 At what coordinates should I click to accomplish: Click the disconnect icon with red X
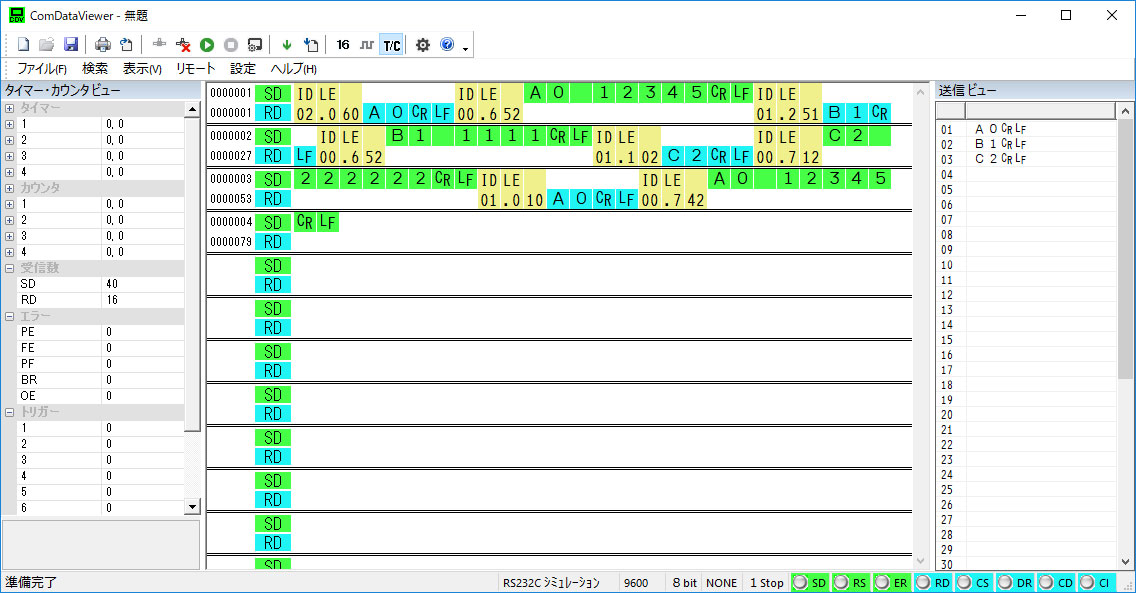pos(183,45)
